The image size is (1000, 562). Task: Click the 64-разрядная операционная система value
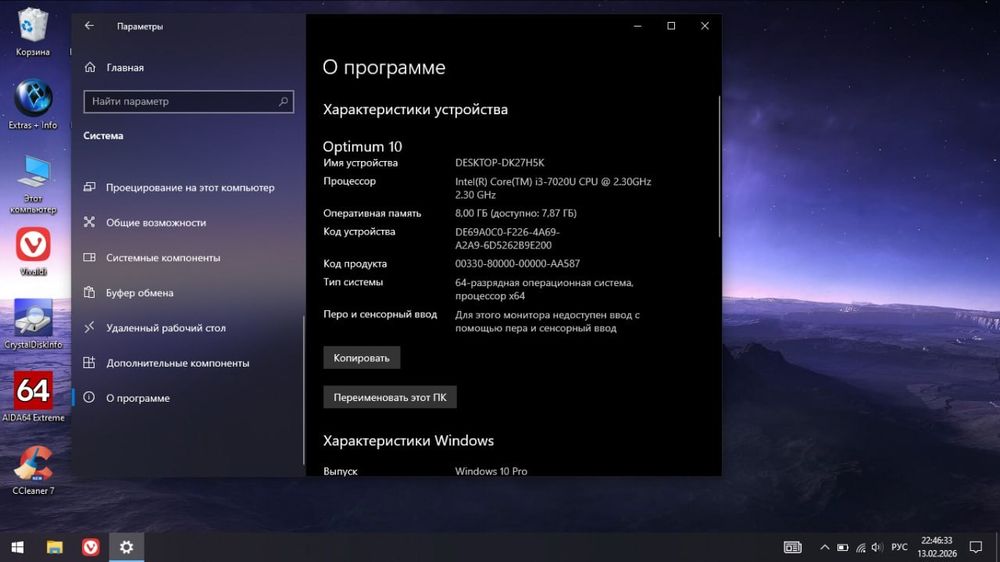tap(544, 289)
